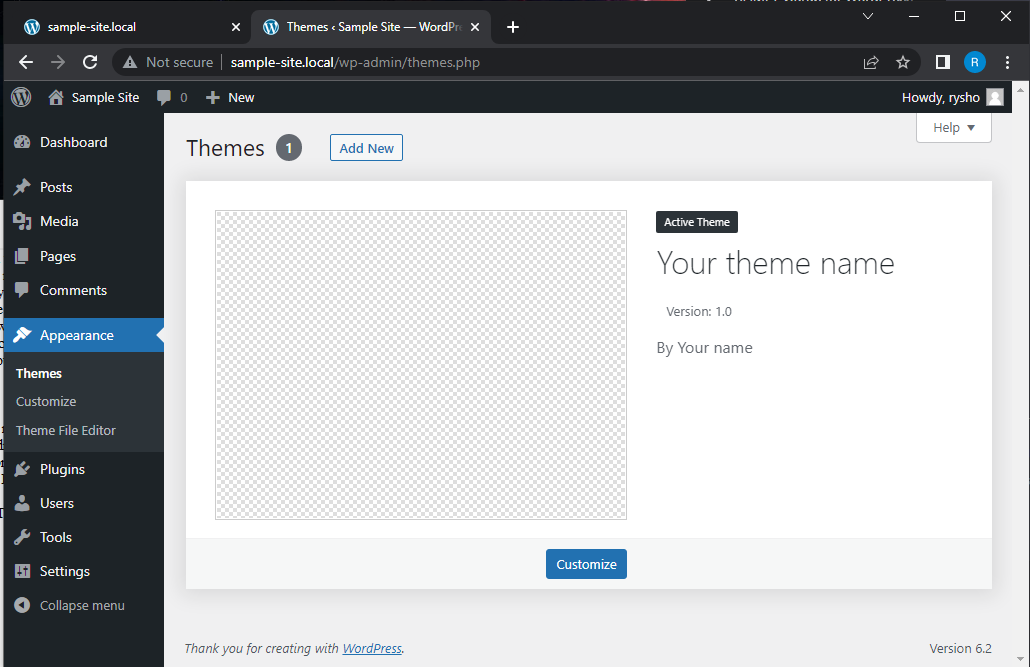Click the Plugins plug icon
Viewport: 1030px width, 667px height.
pyautogui.click(x=22, y=469)
